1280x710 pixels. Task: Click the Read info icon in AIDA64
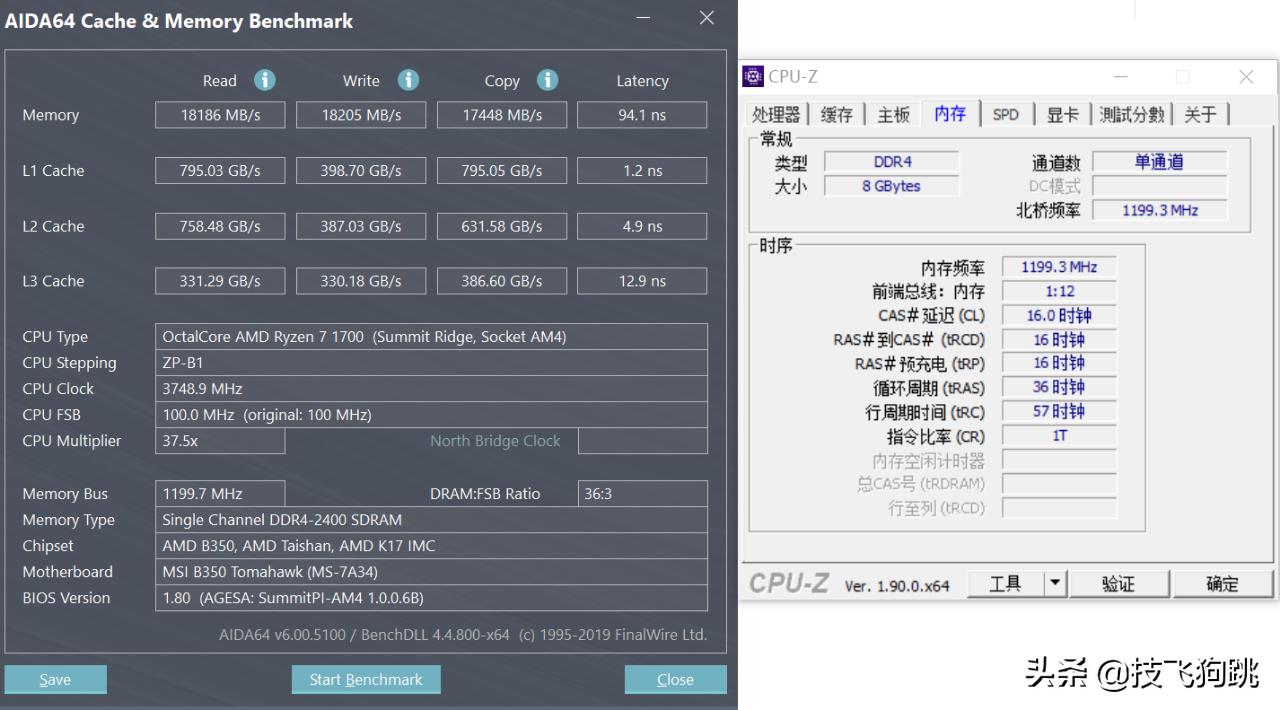[x=264, y=80]
